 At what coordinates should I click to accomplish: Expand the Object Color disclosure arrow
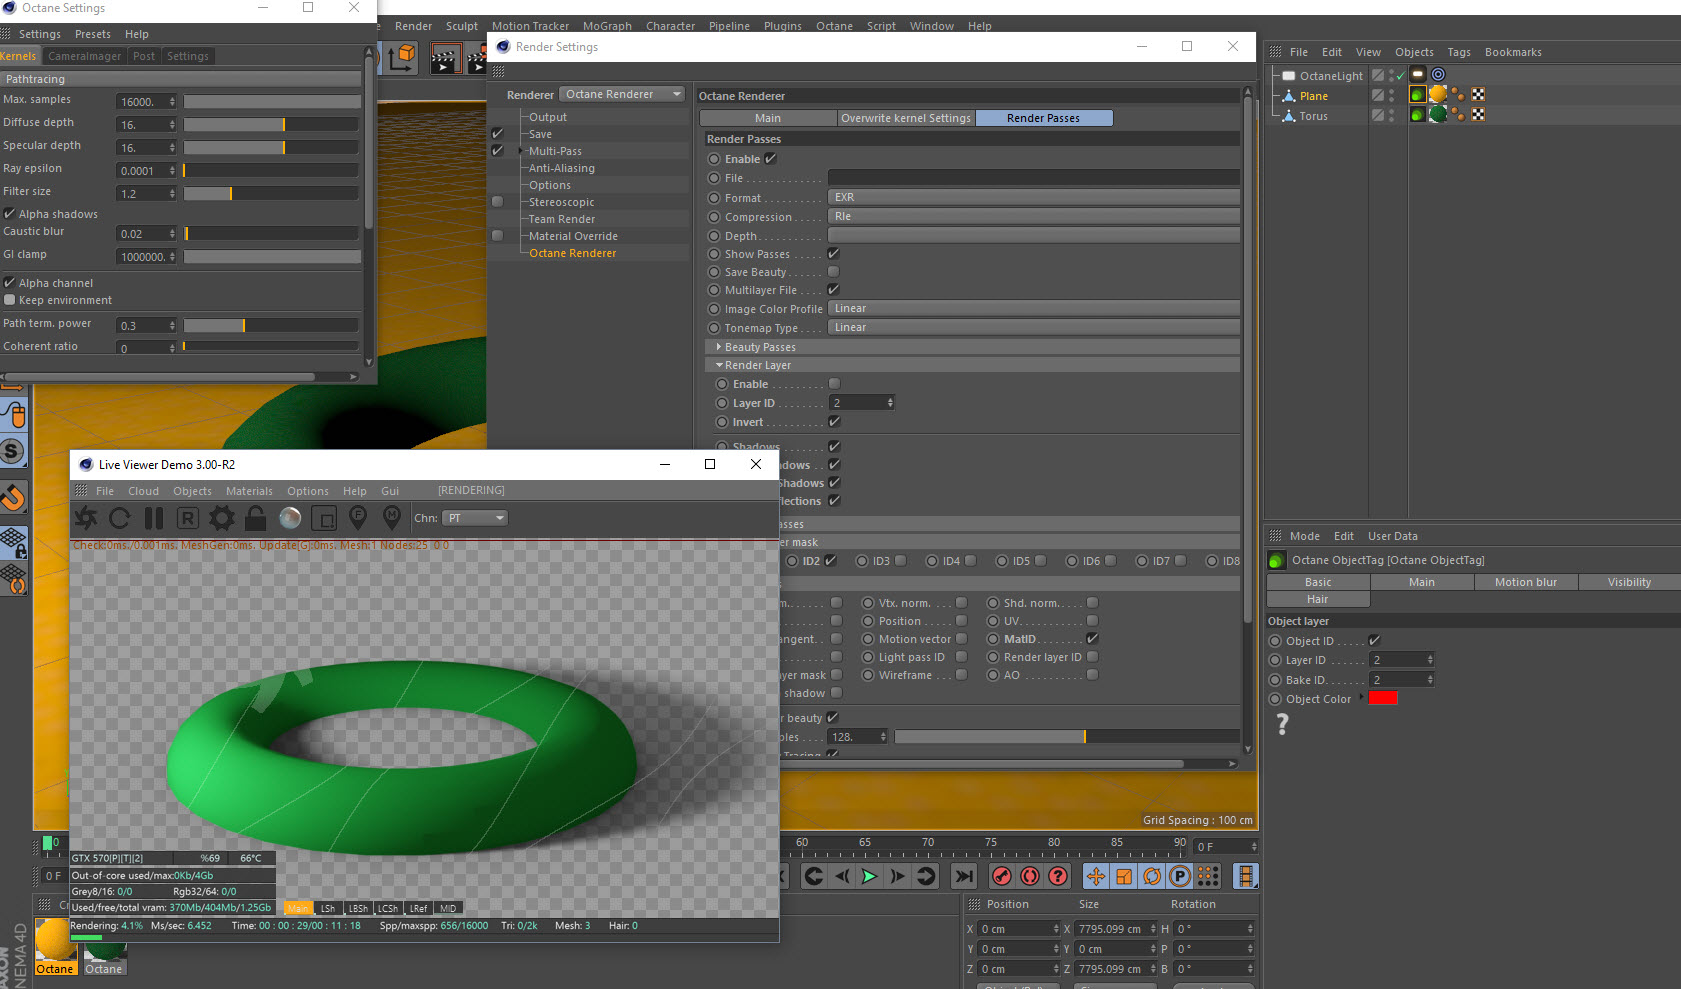point(1361,697)
